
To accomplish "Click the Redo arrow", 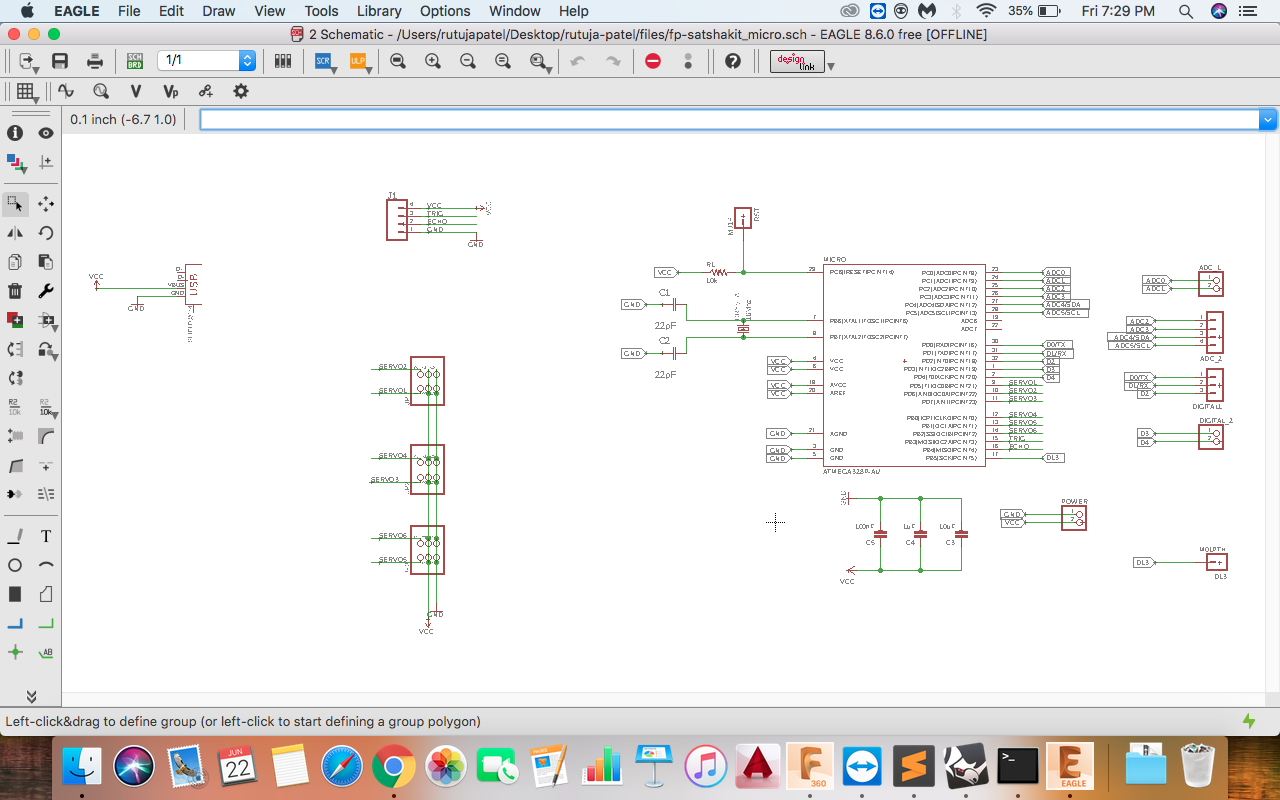I will pyautogui.click(x=613, y=61).
